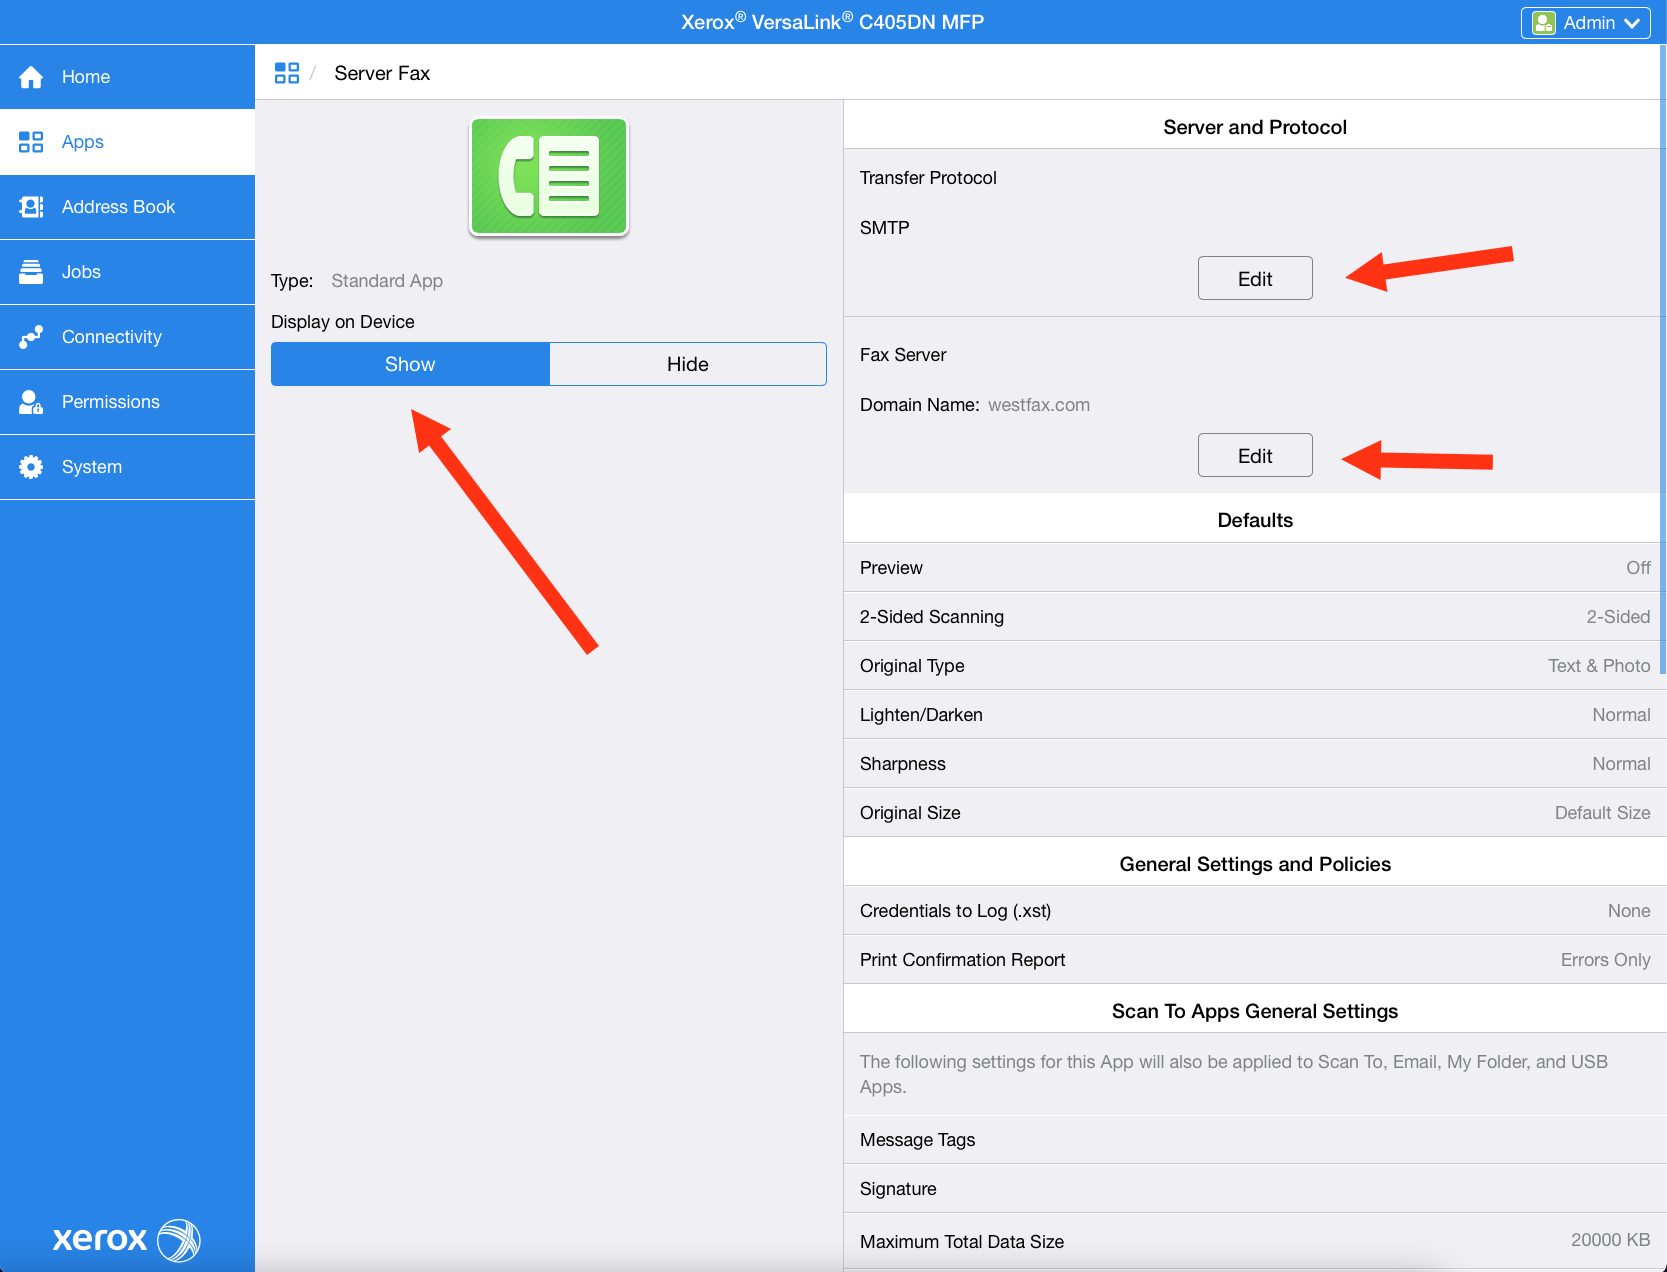1667x1272 pixels.
Task: Open Permissions using the user-lock icon
Action: [x=31, y=401]
